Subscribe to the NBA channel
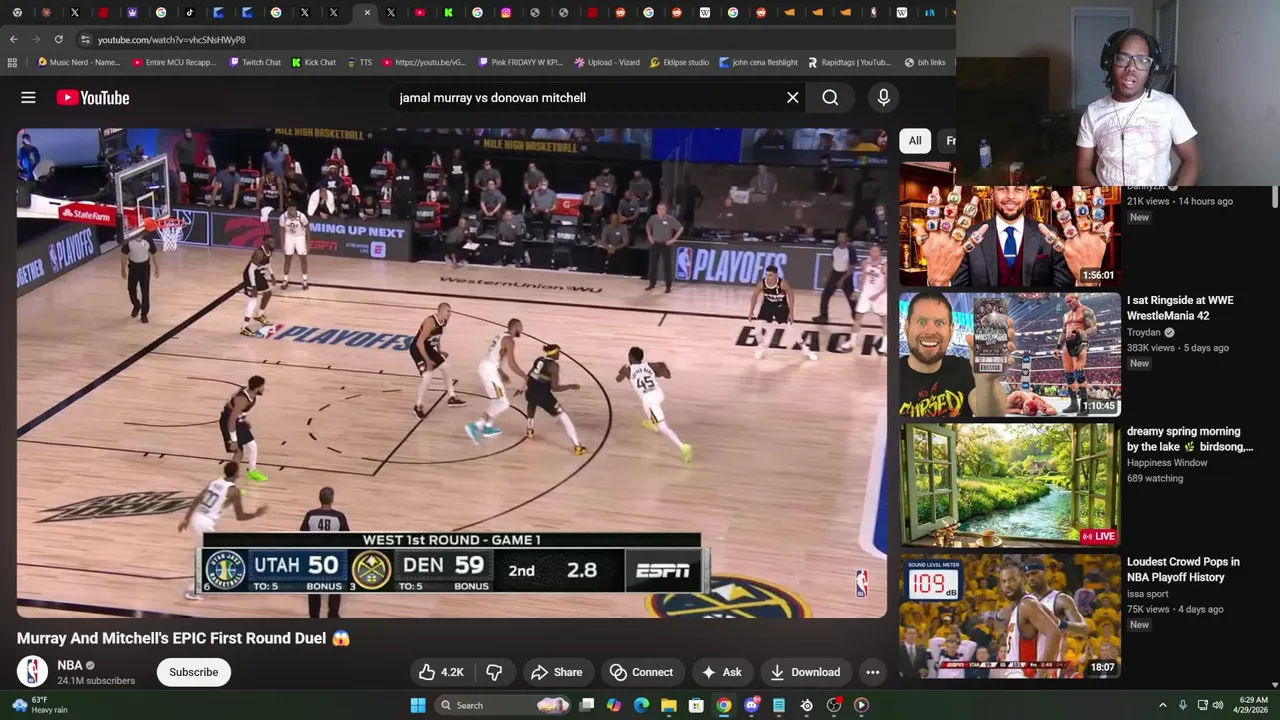This screenshot has height=720, width=1280. click(193, 672)
